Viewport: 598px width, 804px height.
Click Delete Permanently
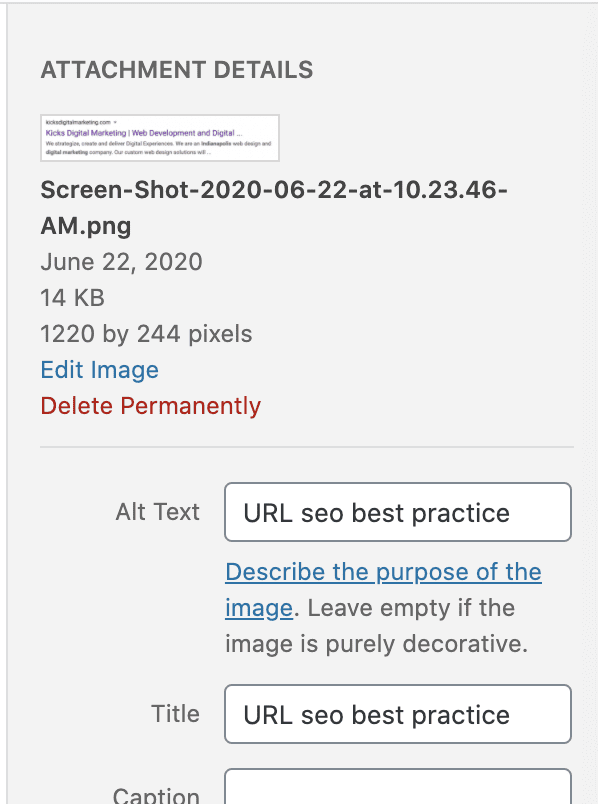pyautogui.click(x=151, y=406)
